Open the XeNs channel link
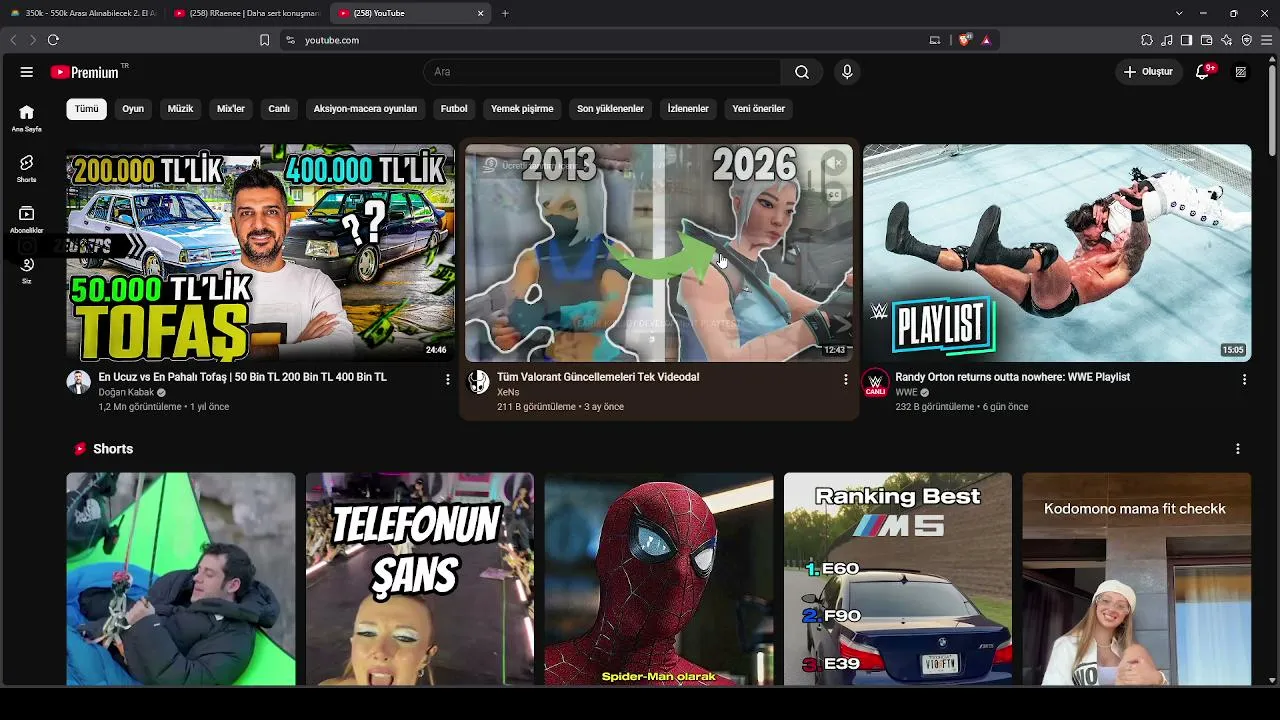This screenshot has width=1280, height=720. click(508, 393)
